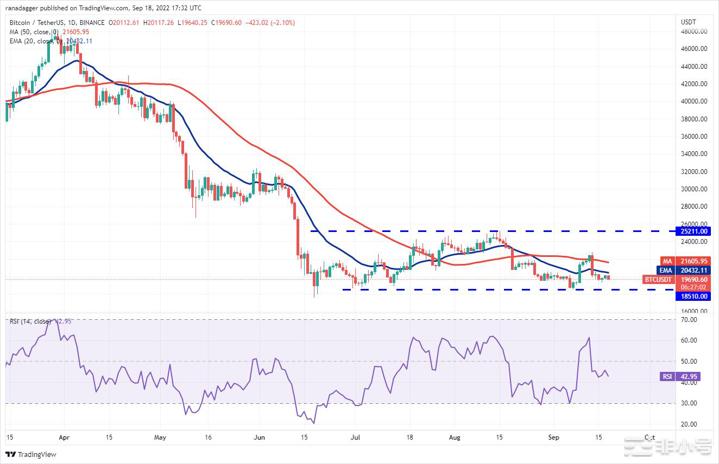Click the lower dashed line at 18510
This screenshot has height=464, width=719.
(x=500, y=290)
